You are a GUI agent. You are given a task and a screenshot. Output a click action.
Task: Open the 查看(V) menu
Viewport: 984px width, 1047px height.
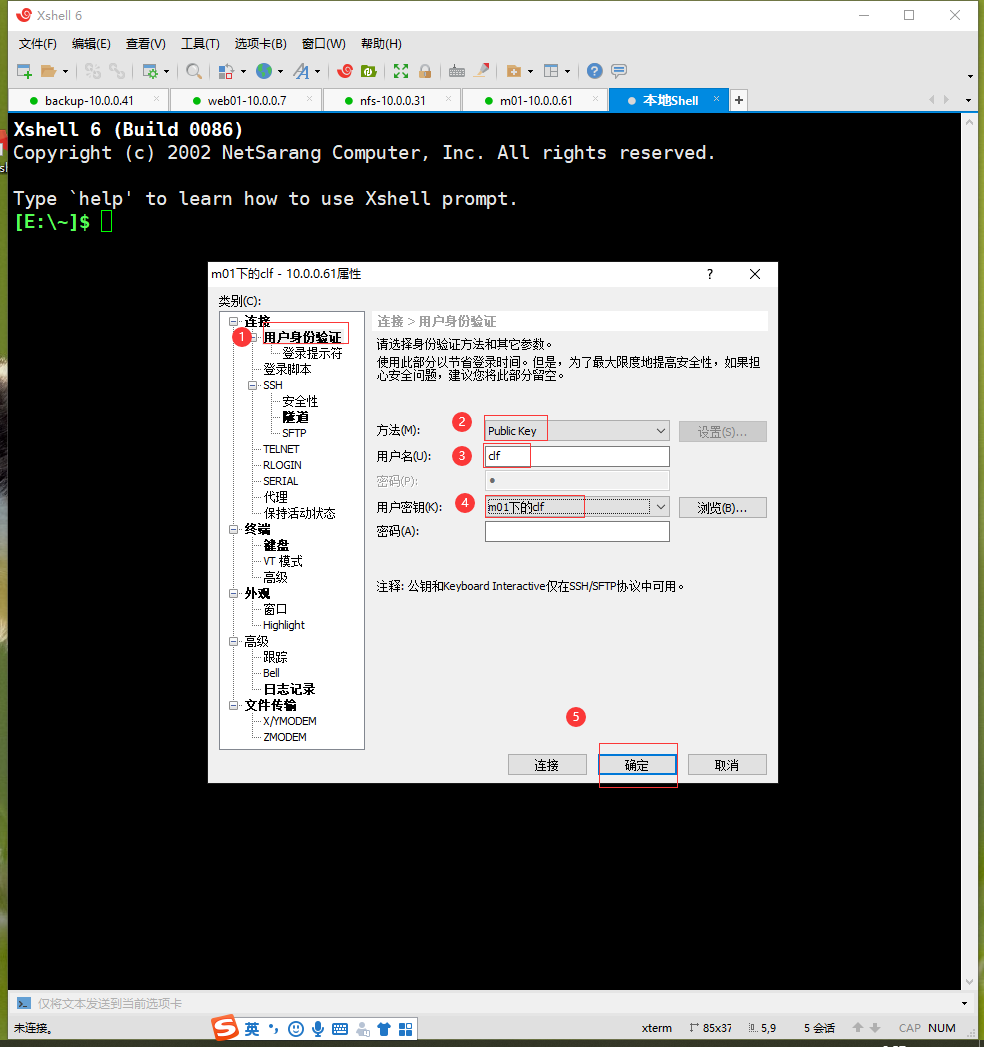146,43
